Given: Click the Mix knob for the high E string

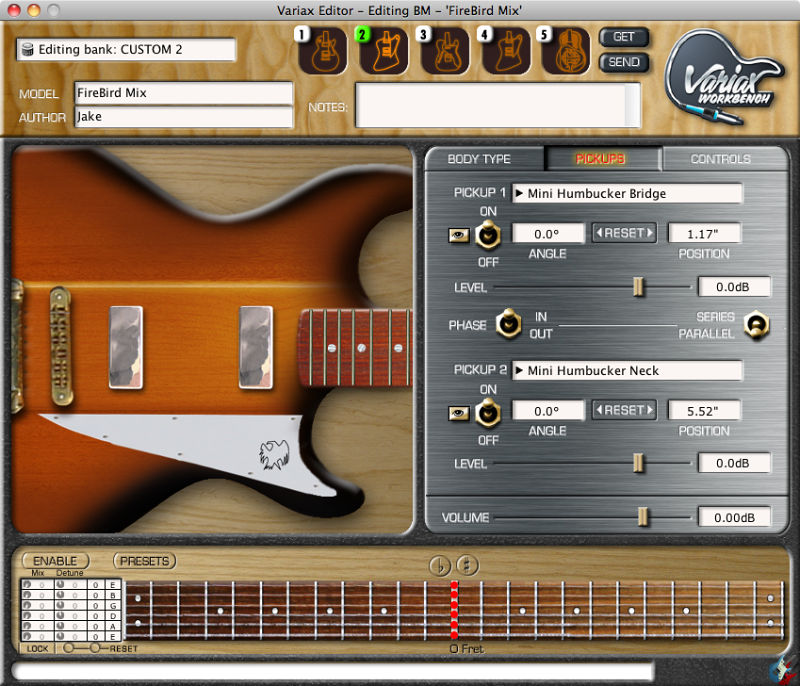Looking at the screenshot, I should point(27,585).
